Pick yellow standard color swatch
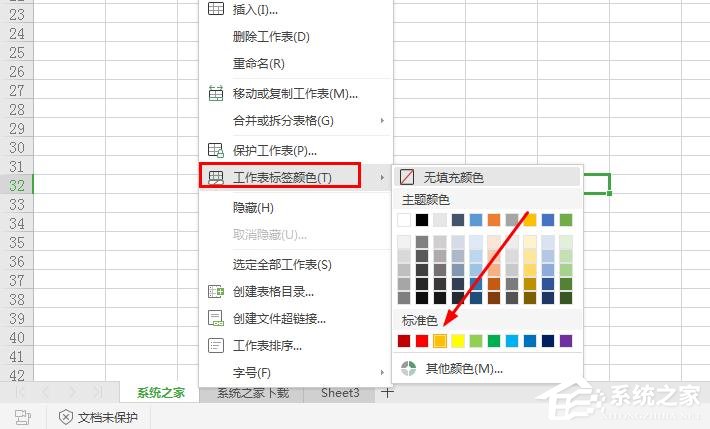 (x=458, y=341)
